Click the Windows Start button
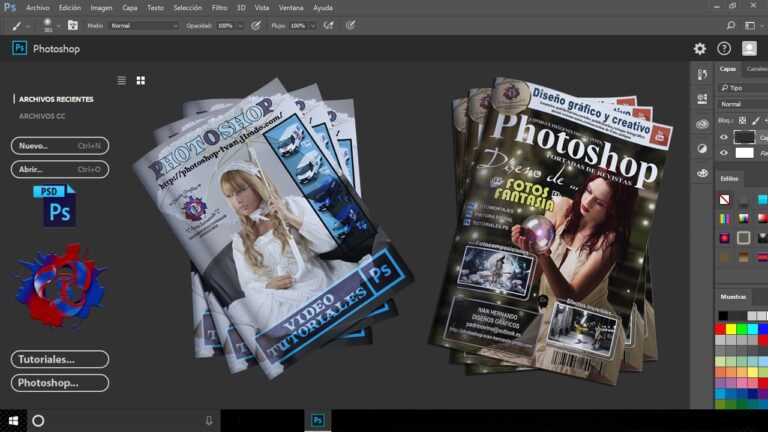This screenshot has height=432, width=768. pos(13,421)
